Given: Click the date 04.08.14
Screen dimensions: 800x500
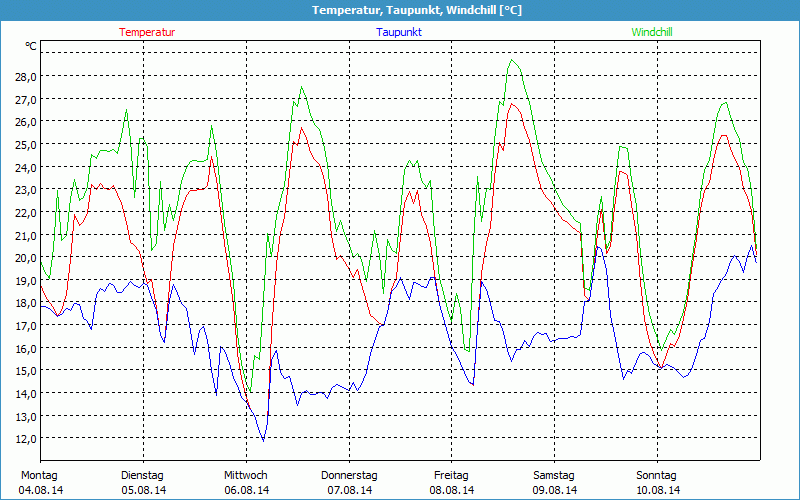Looking at the screenshot, I should (x=41, y=490).
